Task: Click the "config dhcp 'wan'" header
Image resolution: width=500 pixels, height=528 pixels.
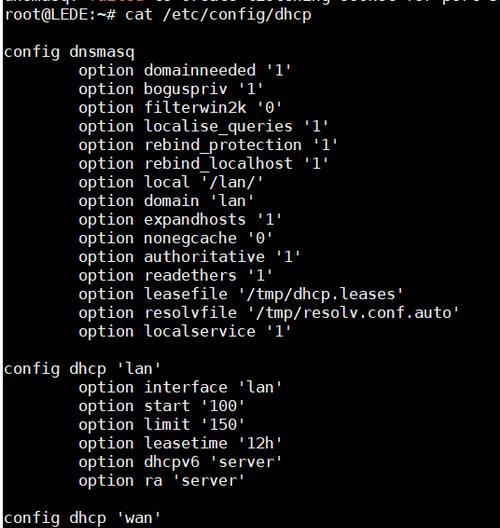Action: (x=82, y=518)
